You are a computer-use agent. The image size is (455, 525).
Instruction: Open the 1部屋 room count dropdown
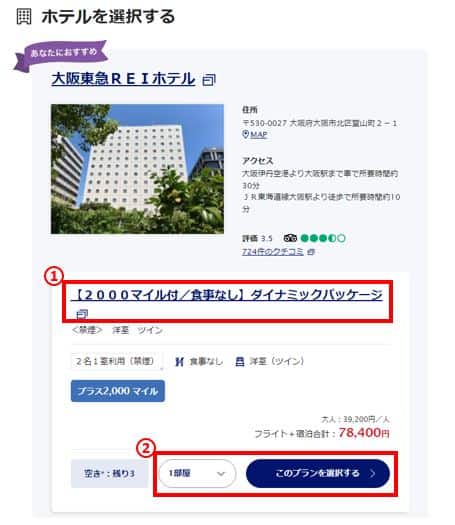tap(197, 473)
